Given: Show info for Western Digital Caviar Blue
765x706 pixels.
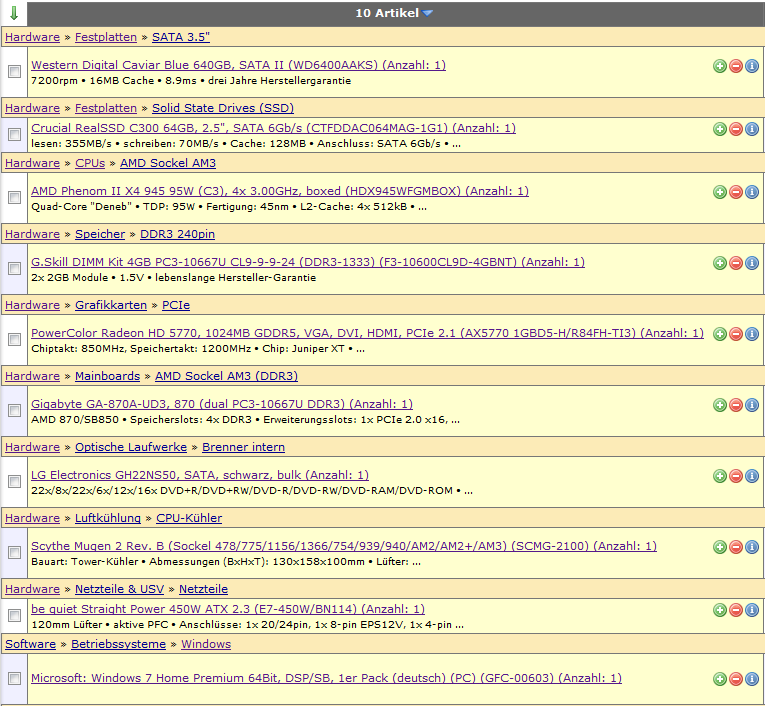Looking at the screenshot, I should coord(752,66).
